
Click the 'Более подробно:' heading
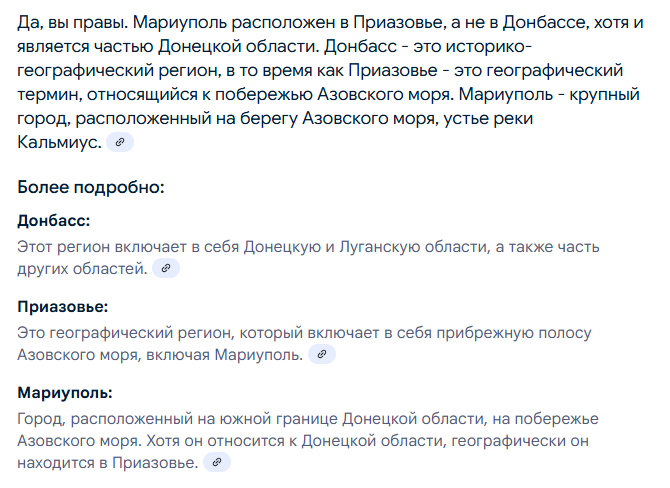91,187
